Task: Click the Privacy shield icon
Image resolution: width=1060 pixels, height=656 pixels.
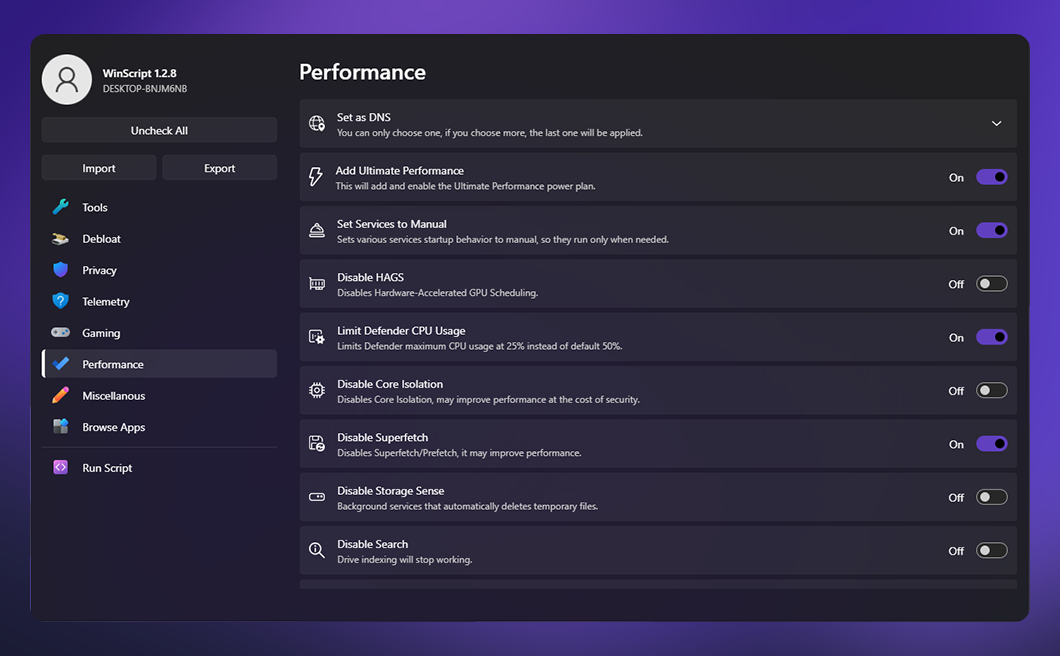Action: coord(61,270)
